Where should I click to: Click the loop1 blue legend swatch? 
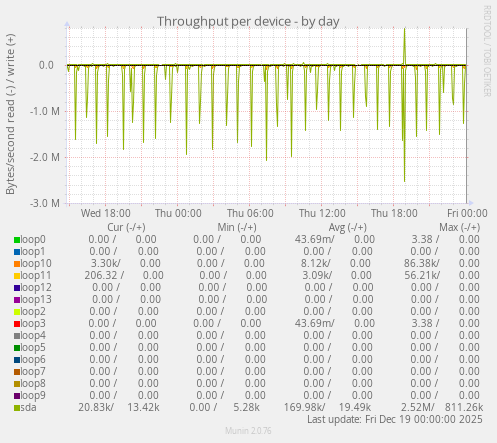[x=17, y=252]
